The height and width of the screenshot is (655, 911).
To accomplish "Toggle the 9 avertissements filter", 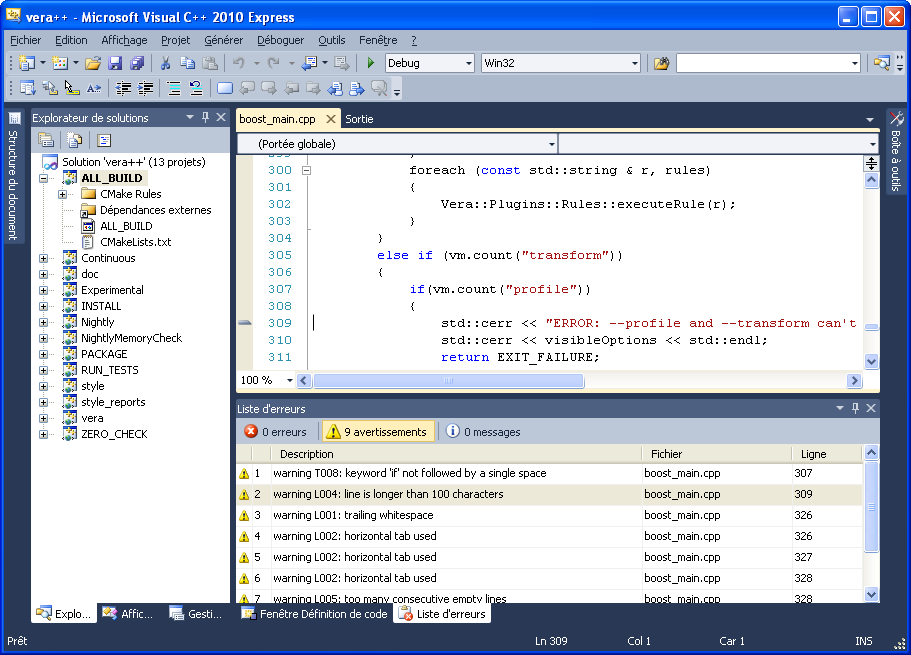I will click(377, 432).
